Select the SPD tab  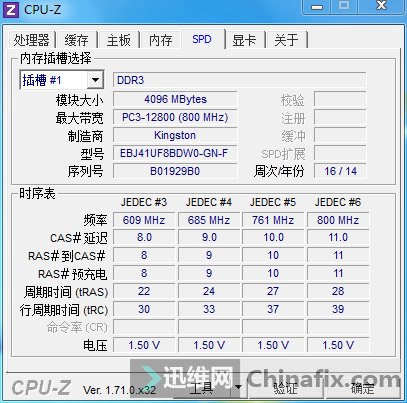point(202,39)
